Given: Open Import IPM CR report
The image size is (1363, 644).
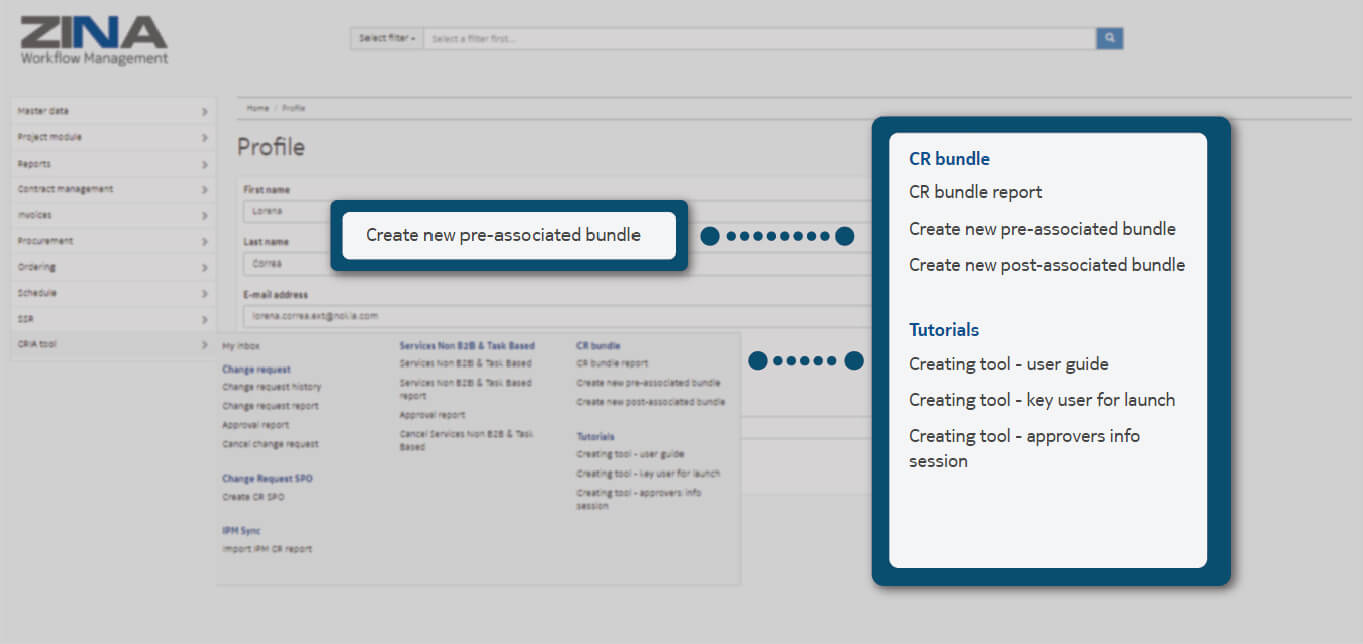Looking at the screenshot, I should pos(267,549).
